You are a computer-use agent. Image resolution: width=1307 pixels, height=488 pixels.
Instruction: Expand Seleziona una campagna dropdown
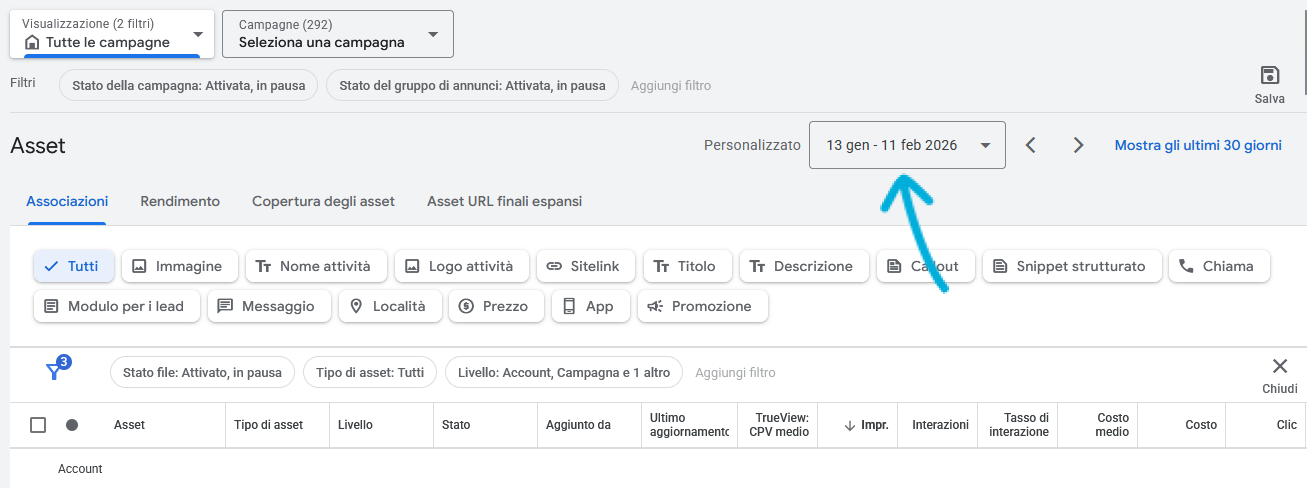tap(337, 33)
